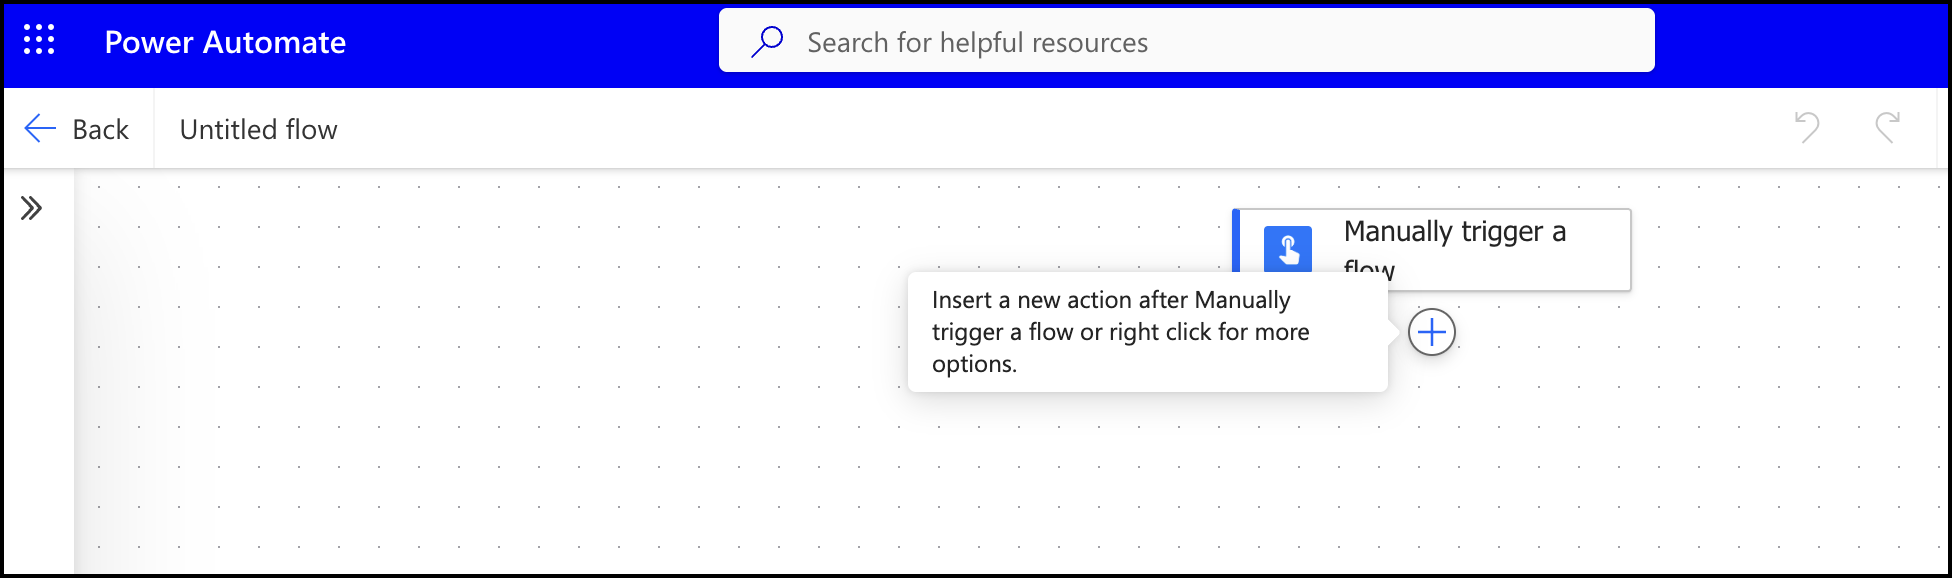Click the search magnifier icon
The width and height of the screenshot is (1952, 578).
click(765, 40)
